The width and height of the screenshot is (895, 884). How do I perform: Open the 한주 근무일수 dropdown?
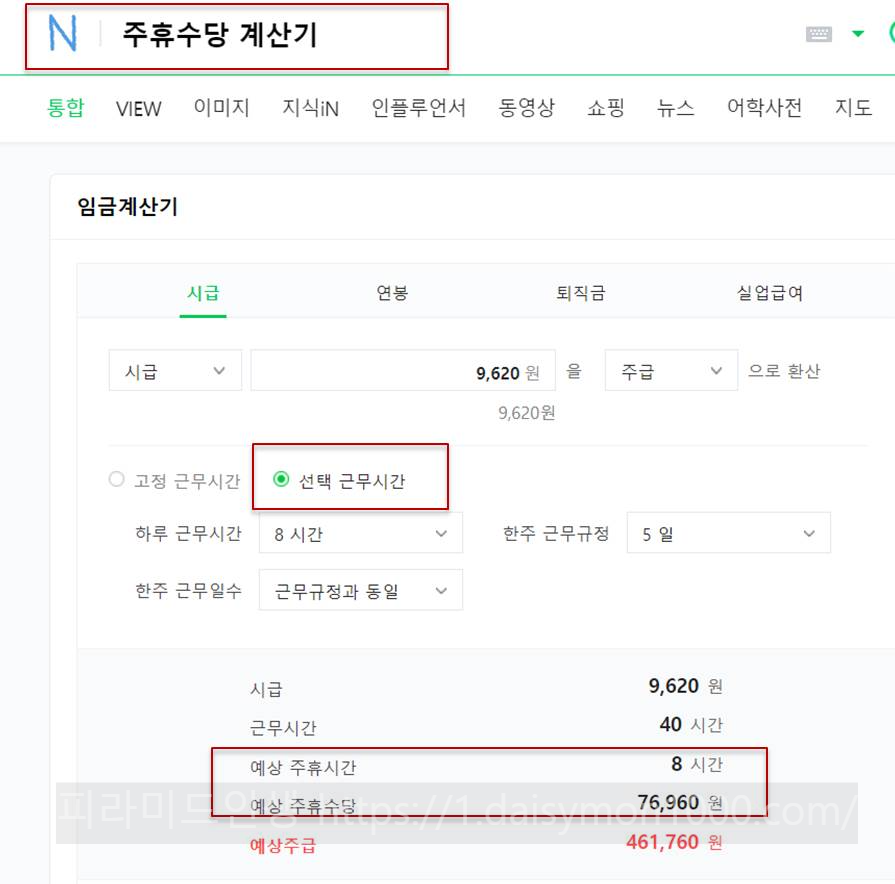(360, 590)
